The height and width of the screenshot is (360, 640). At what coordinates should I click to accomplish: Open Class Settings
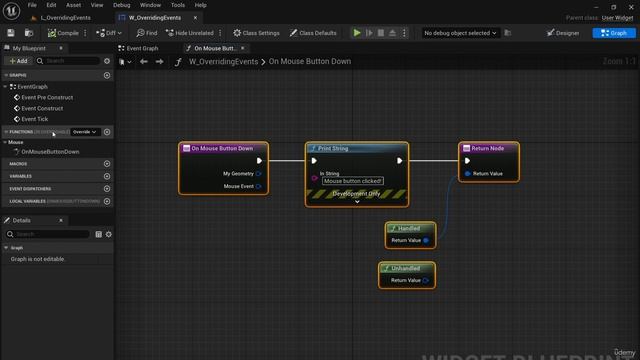pos(256,33)
